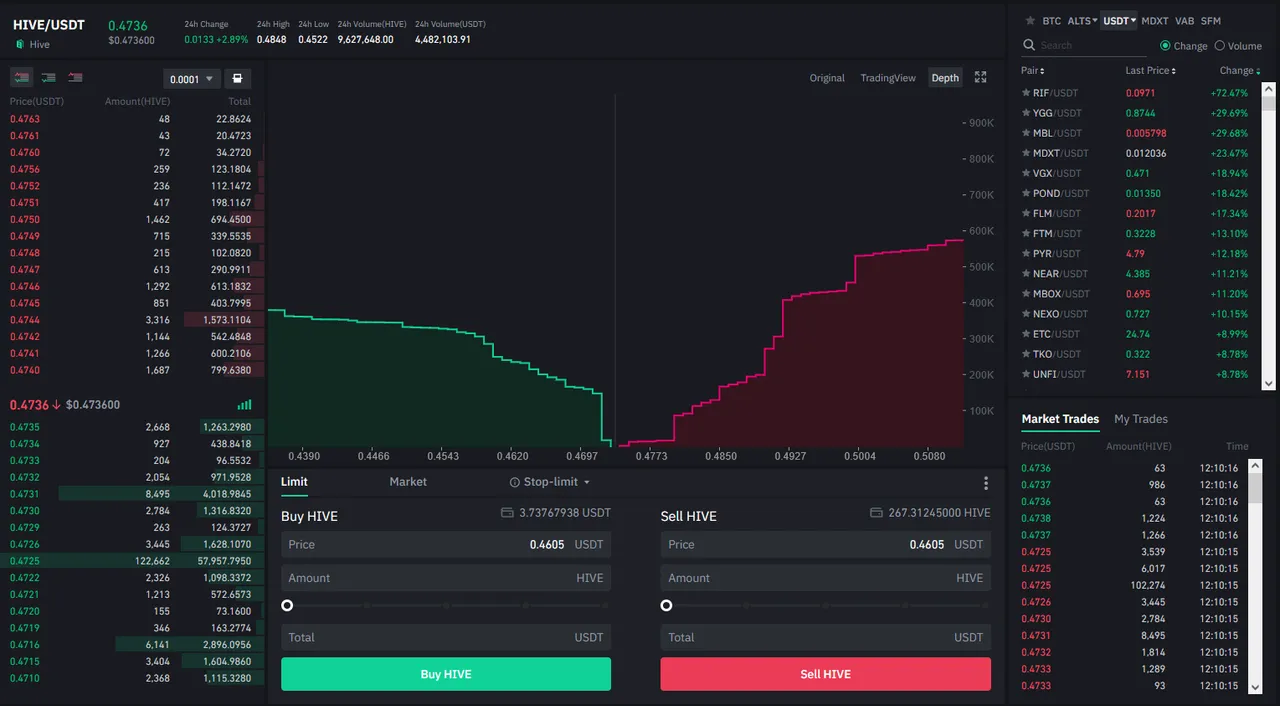Switch to BTC market tab
The width and height of the screenshot is (1280, 706).
click(x=1052, y=20)
